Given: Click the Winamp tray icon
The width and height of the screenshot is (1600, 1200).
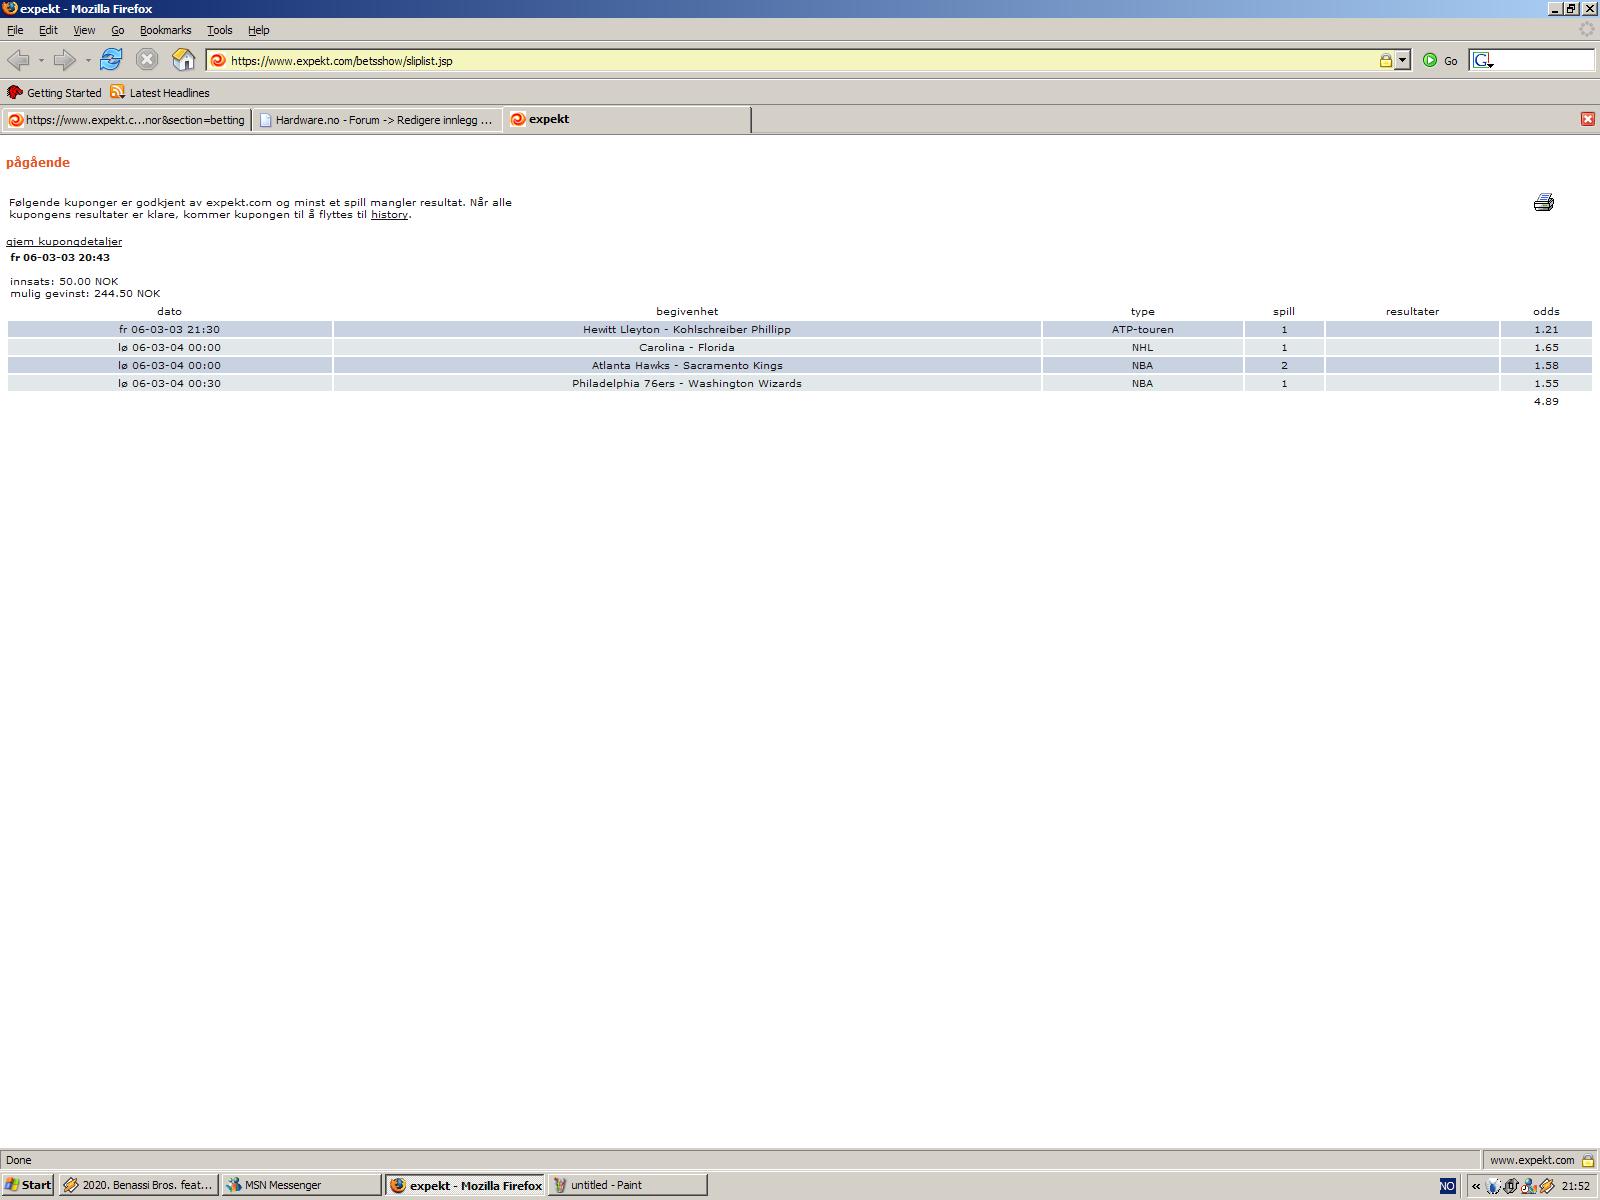Looking at the screenshot, I should pos(1547,1186).
